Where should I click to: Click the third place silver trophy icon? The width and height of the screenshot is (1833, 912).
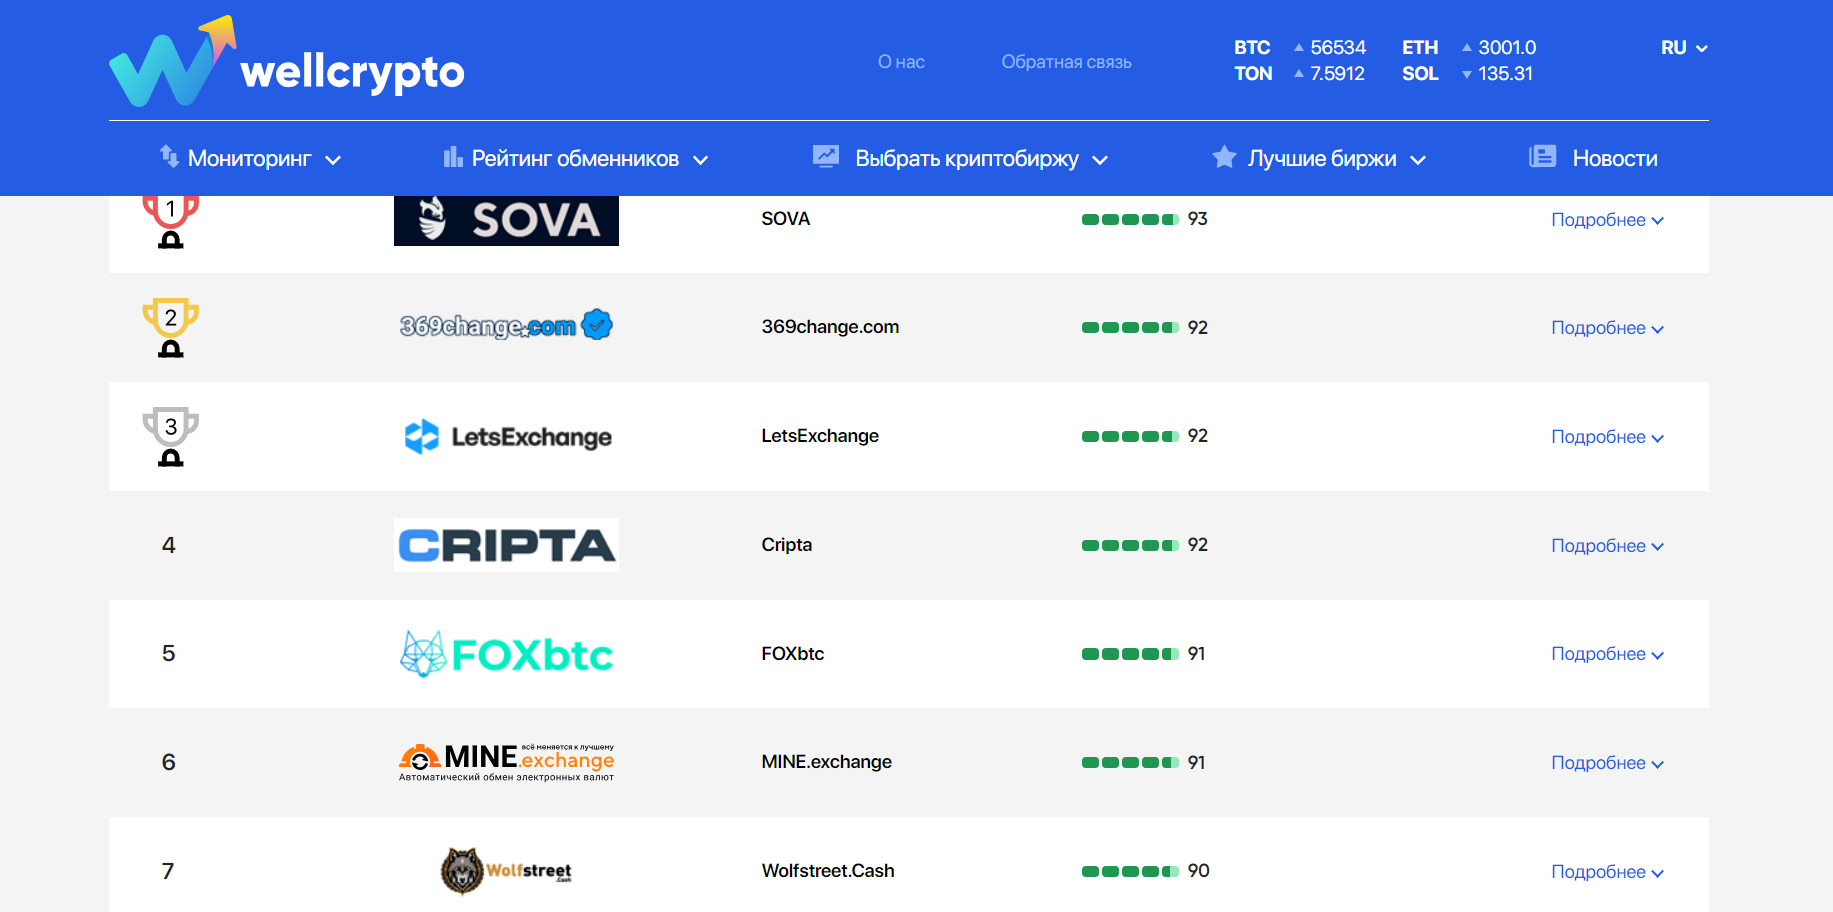171,437
